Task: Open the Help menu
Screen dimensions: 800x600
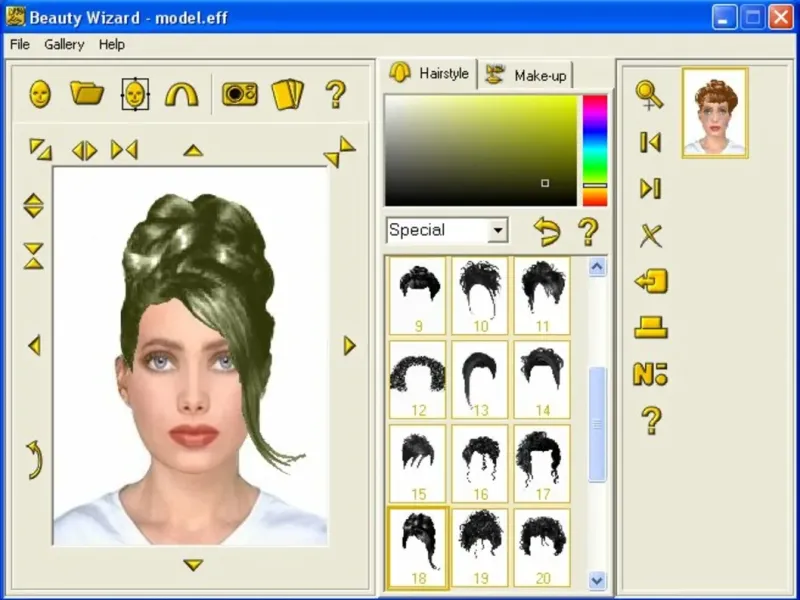Action: click(112, 44)
